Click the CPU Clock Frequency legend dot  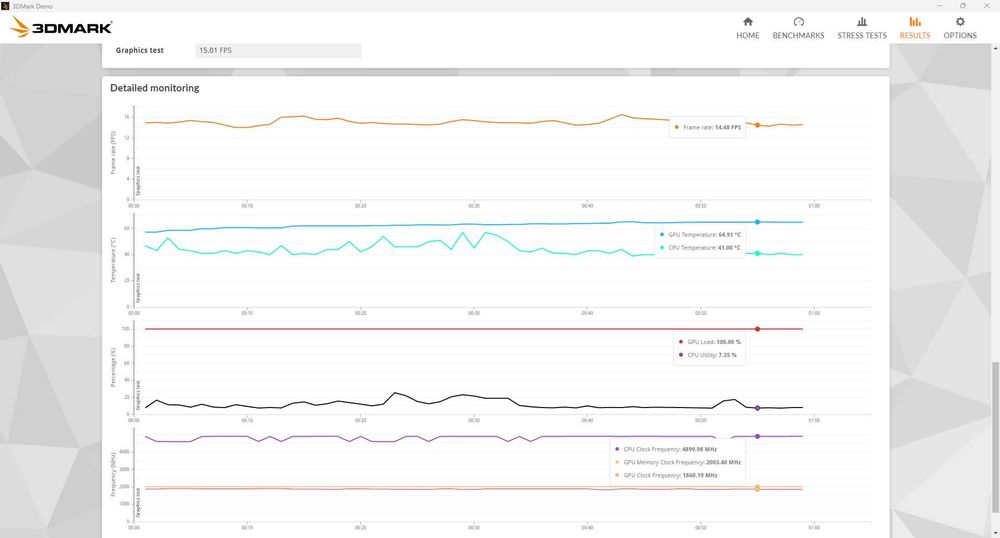pos(617,449)
